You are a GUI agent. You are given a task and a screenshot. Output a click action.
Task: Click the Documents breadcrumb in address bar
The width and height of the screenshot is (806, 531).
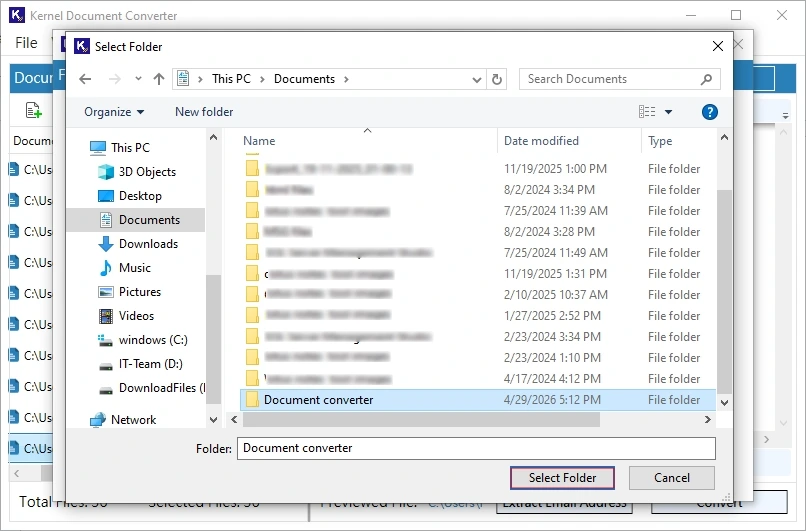pyautogui.click(x=304, y=79)
